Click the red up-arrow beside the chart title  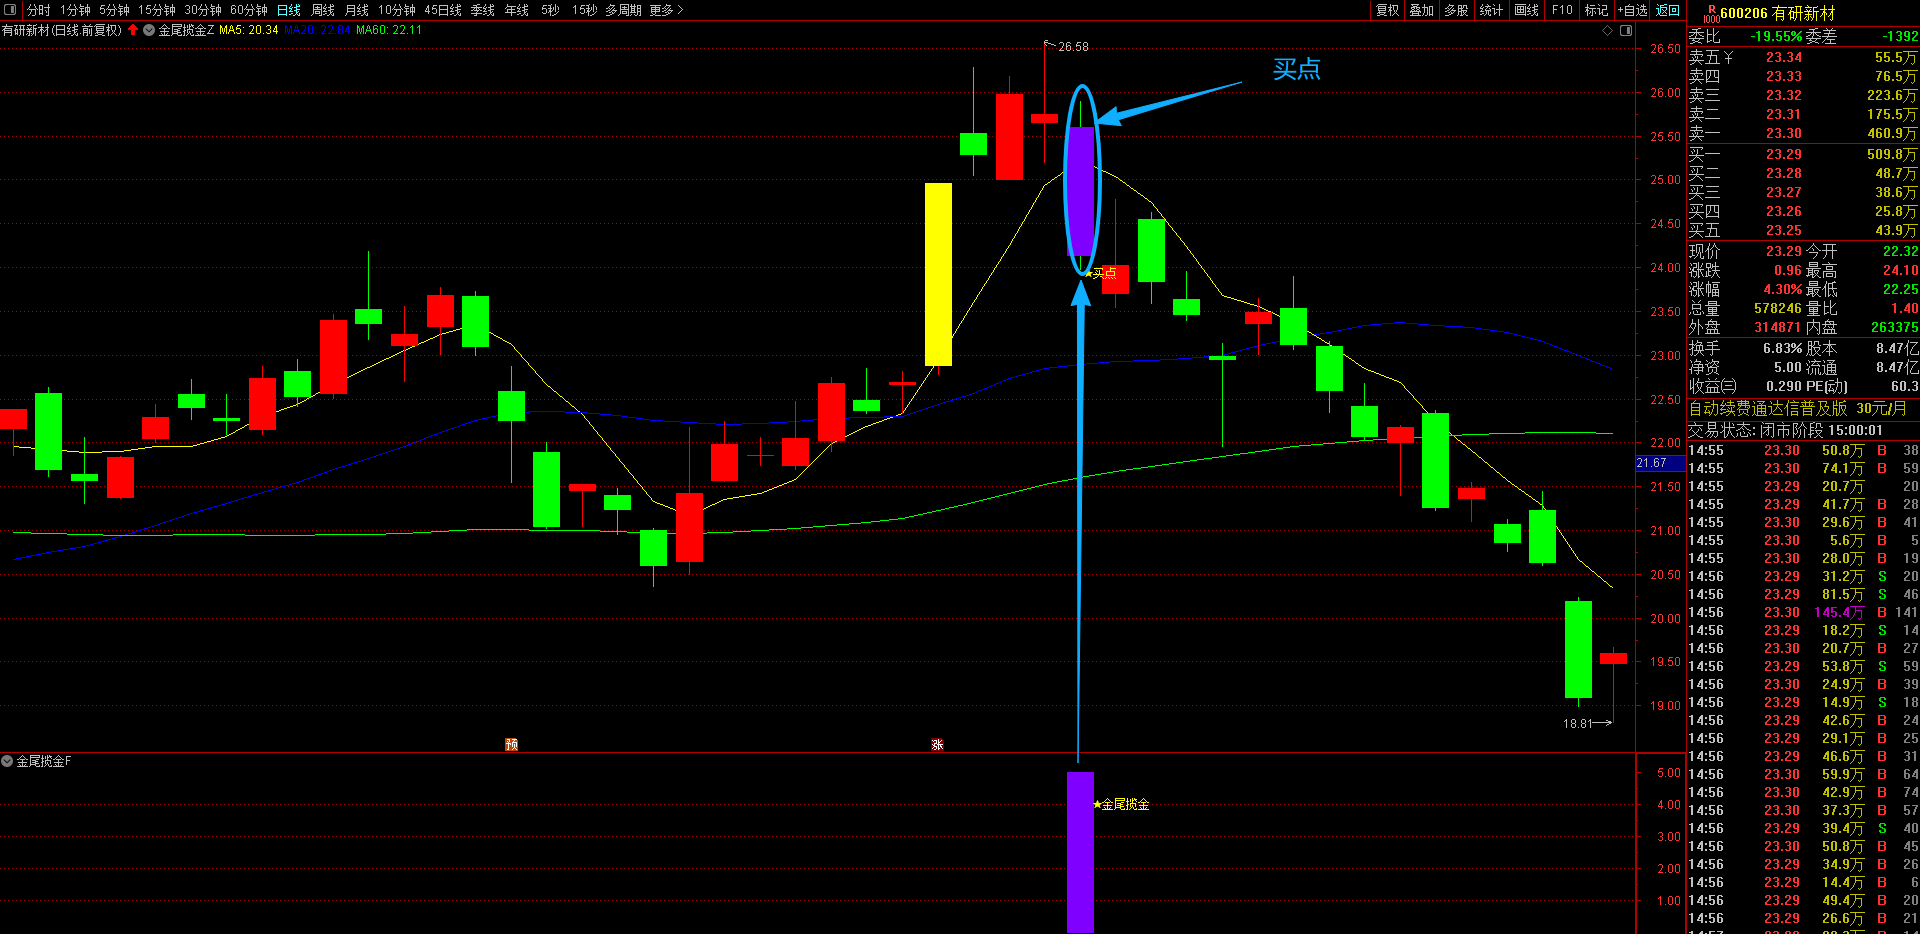pyautogui.click(x=133, y=30)
